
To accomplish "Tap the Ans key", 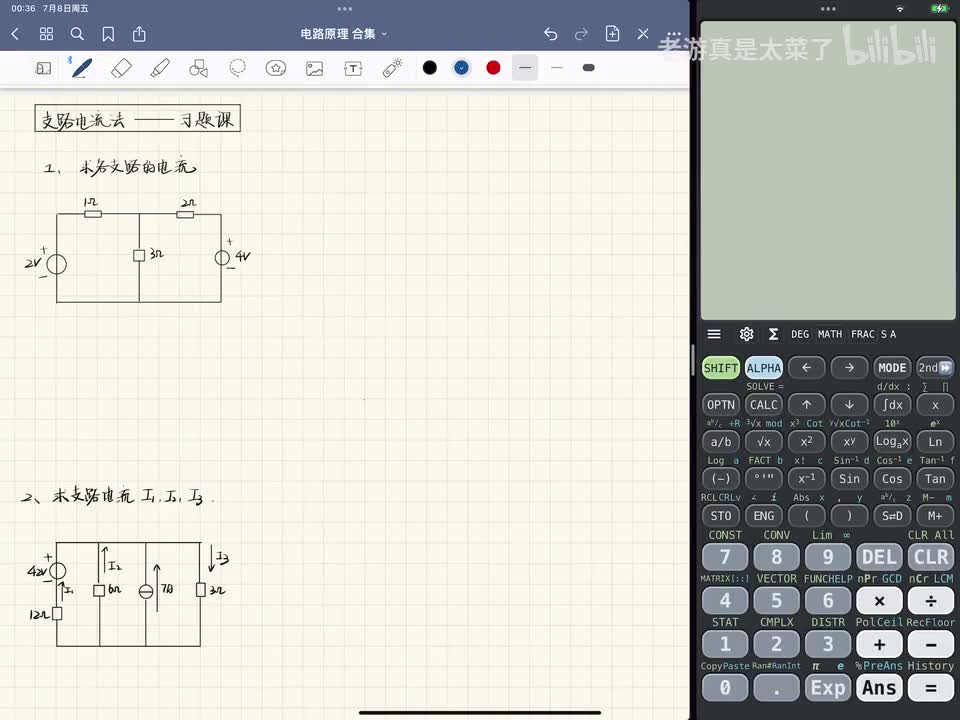I will 879,688.
